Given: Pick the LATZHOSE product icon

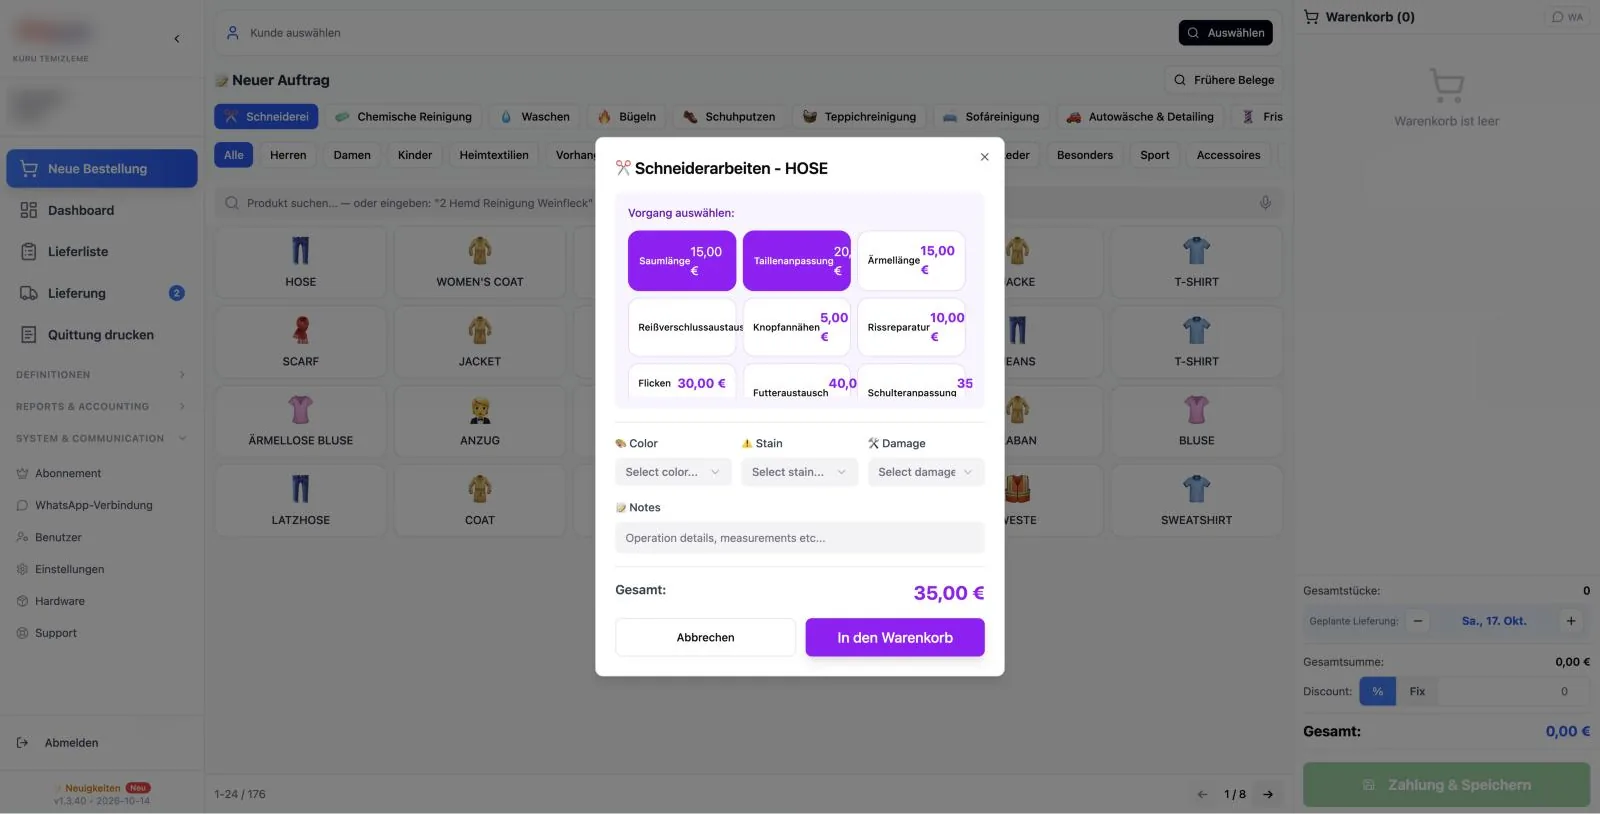Looking at the screenshot, I should pyautogui.click(x=301, y=488).
